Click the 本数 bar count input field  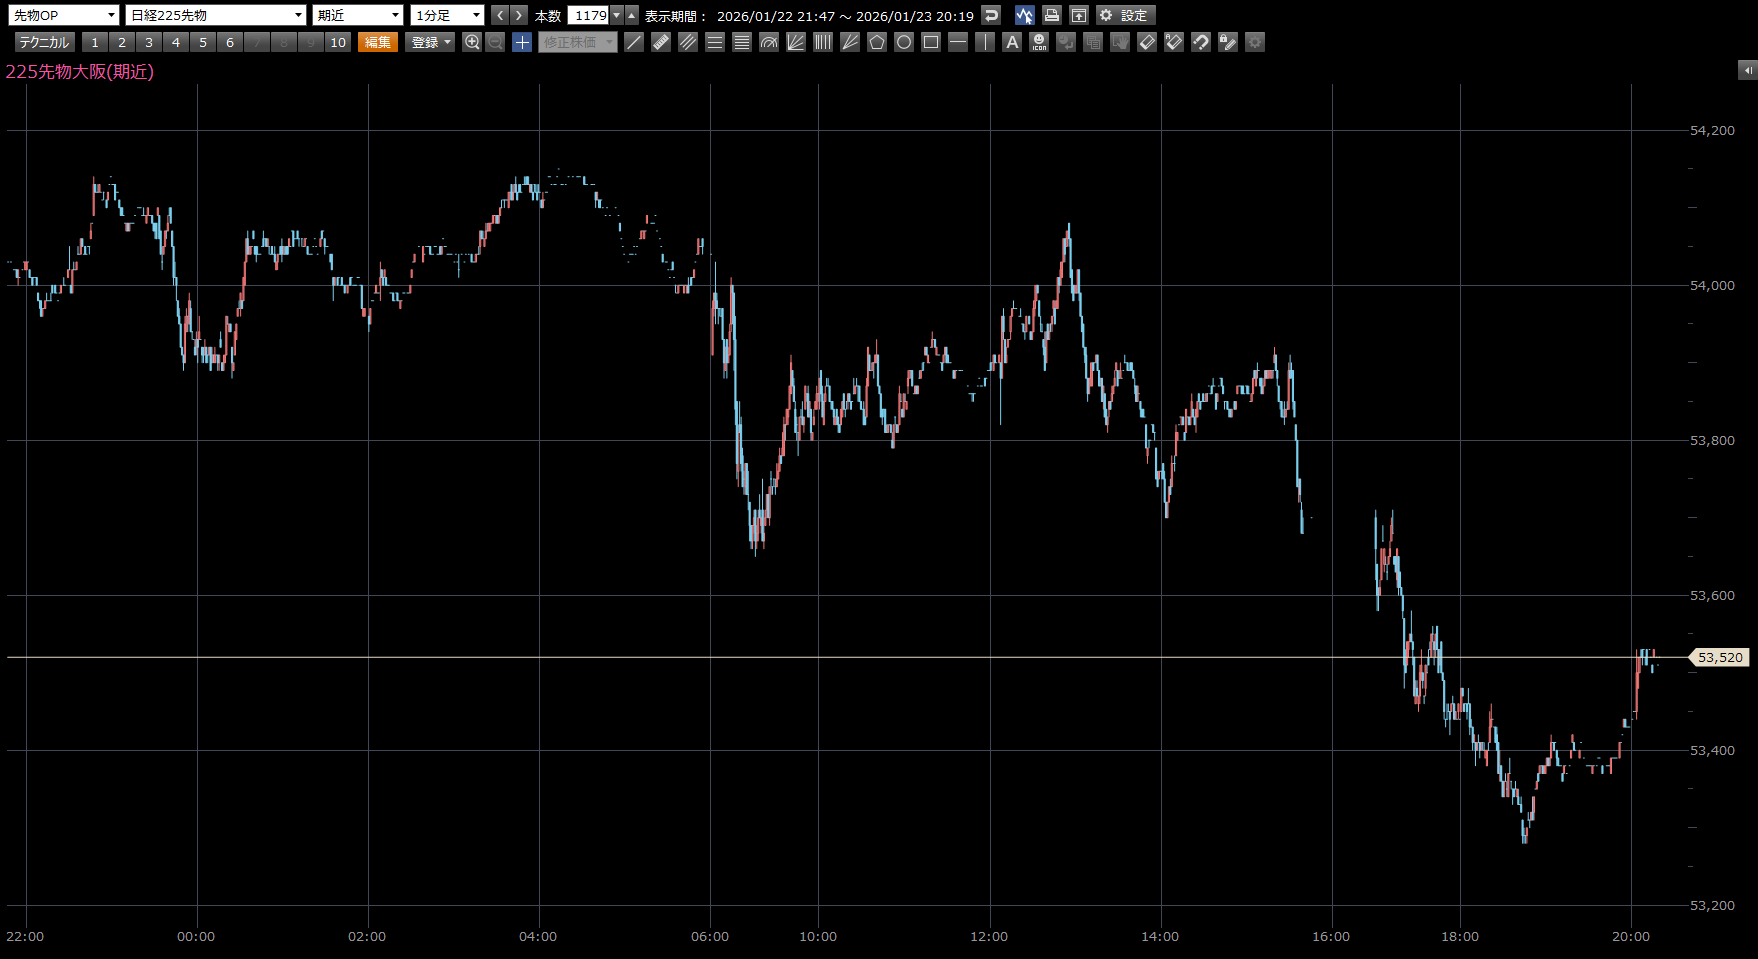589,15
